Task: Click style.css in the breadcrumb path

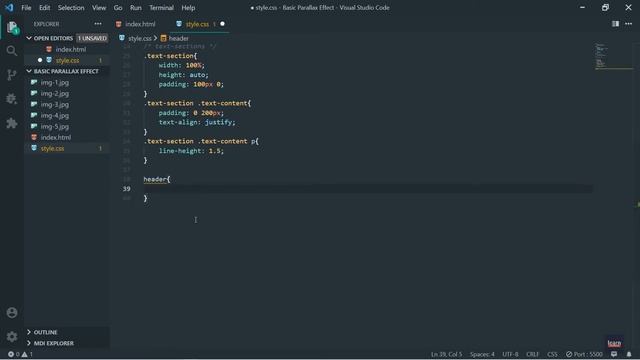Action: click(x=140, y=38)
